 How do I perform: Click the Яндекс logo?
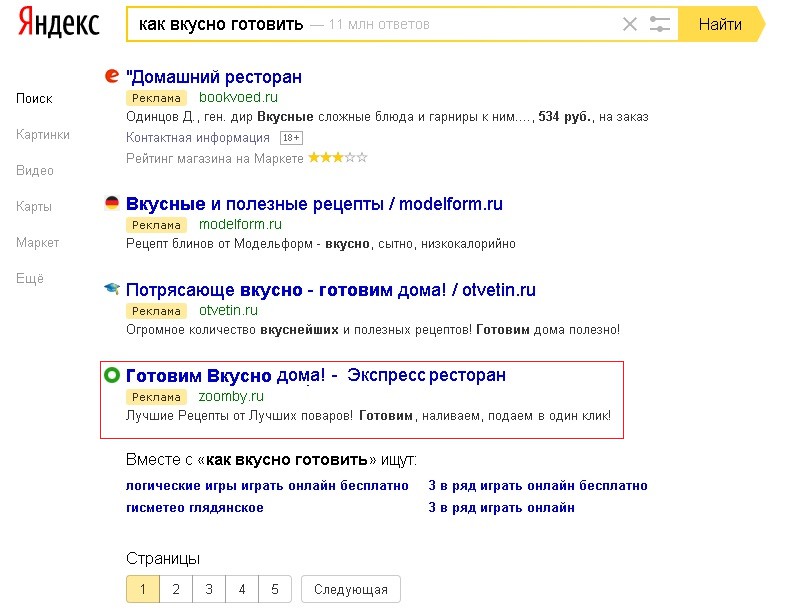58,23
